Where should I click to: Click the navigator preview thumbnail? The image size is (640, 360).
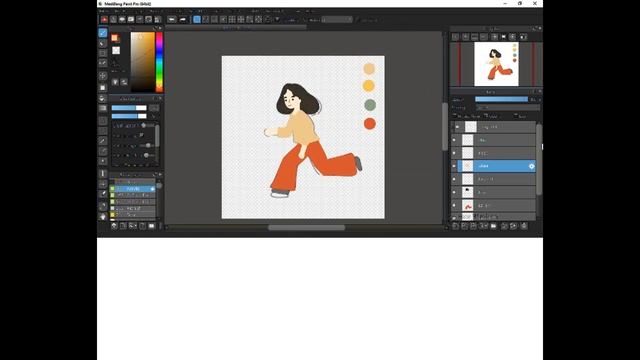(x=496, y=64)
